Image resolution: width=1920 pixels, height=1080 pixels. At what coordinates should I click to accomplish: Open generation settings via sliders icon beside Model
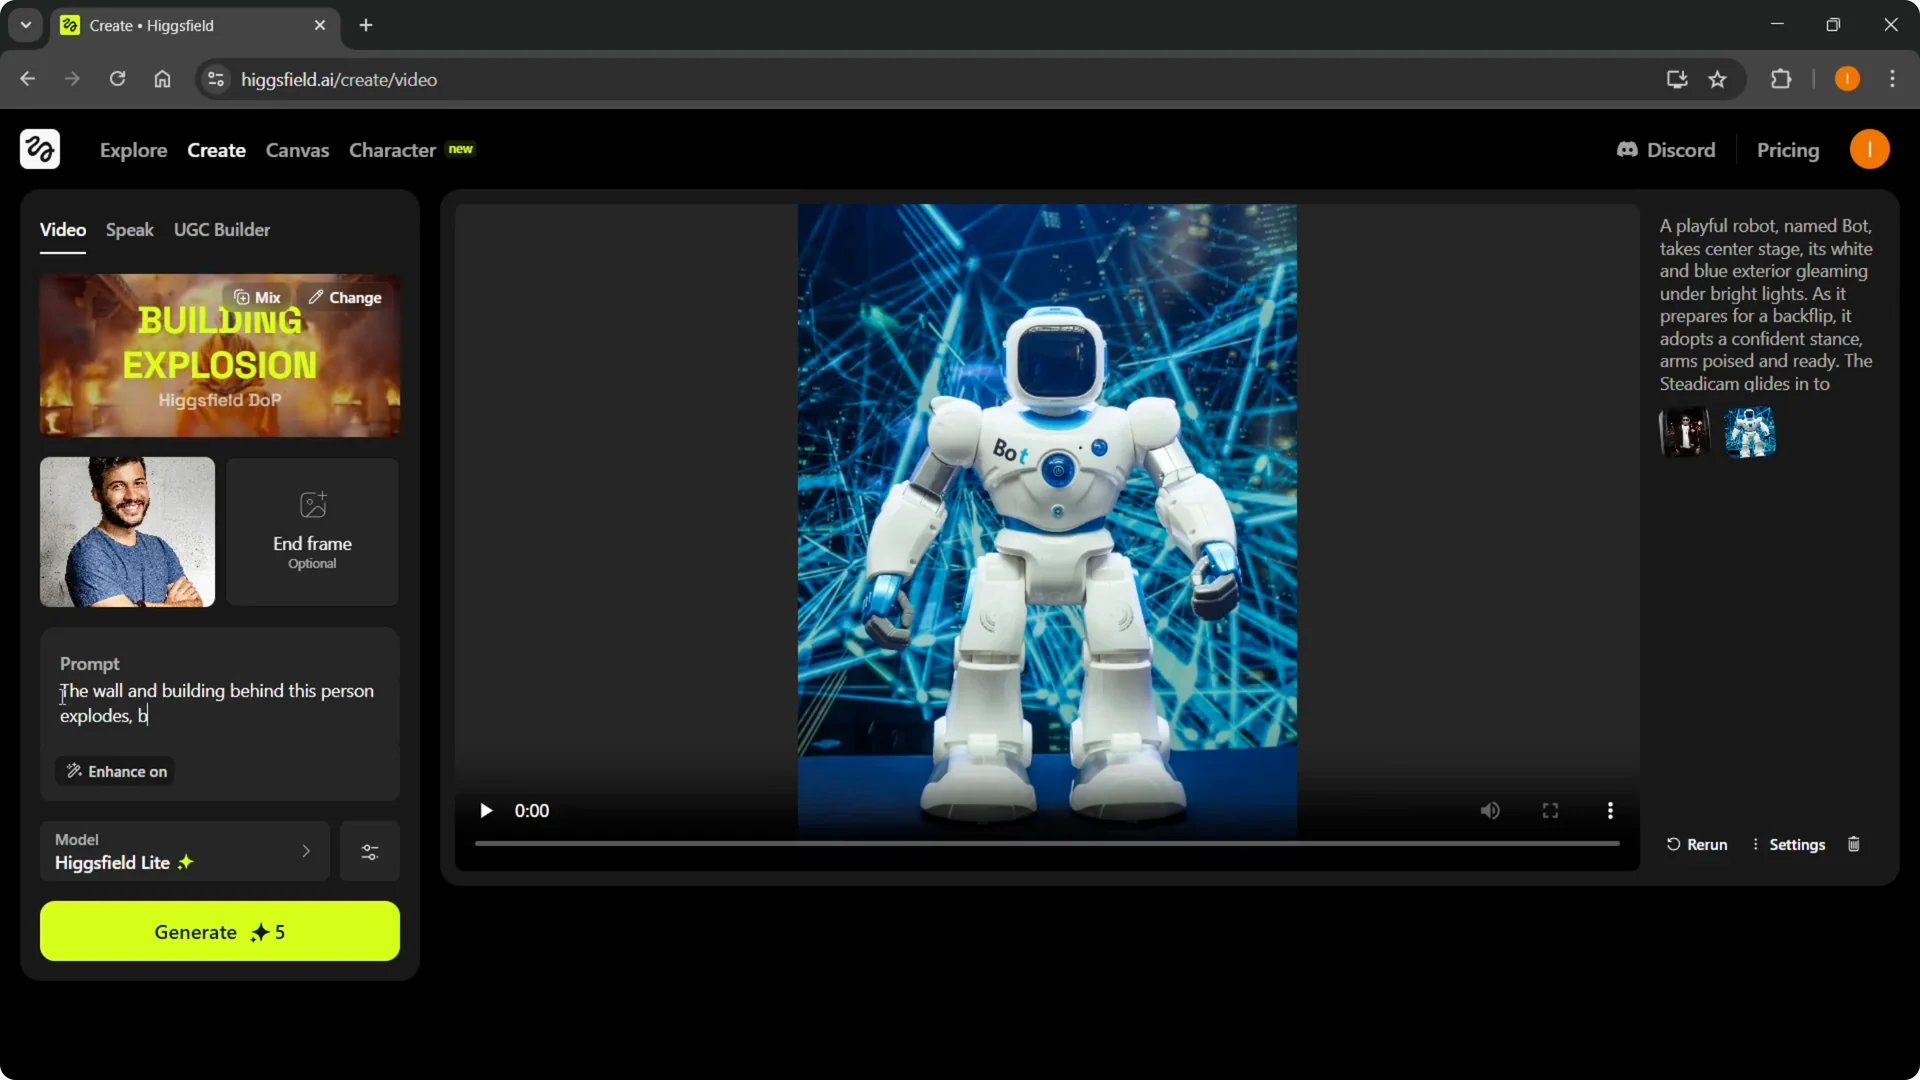point(369,851)
